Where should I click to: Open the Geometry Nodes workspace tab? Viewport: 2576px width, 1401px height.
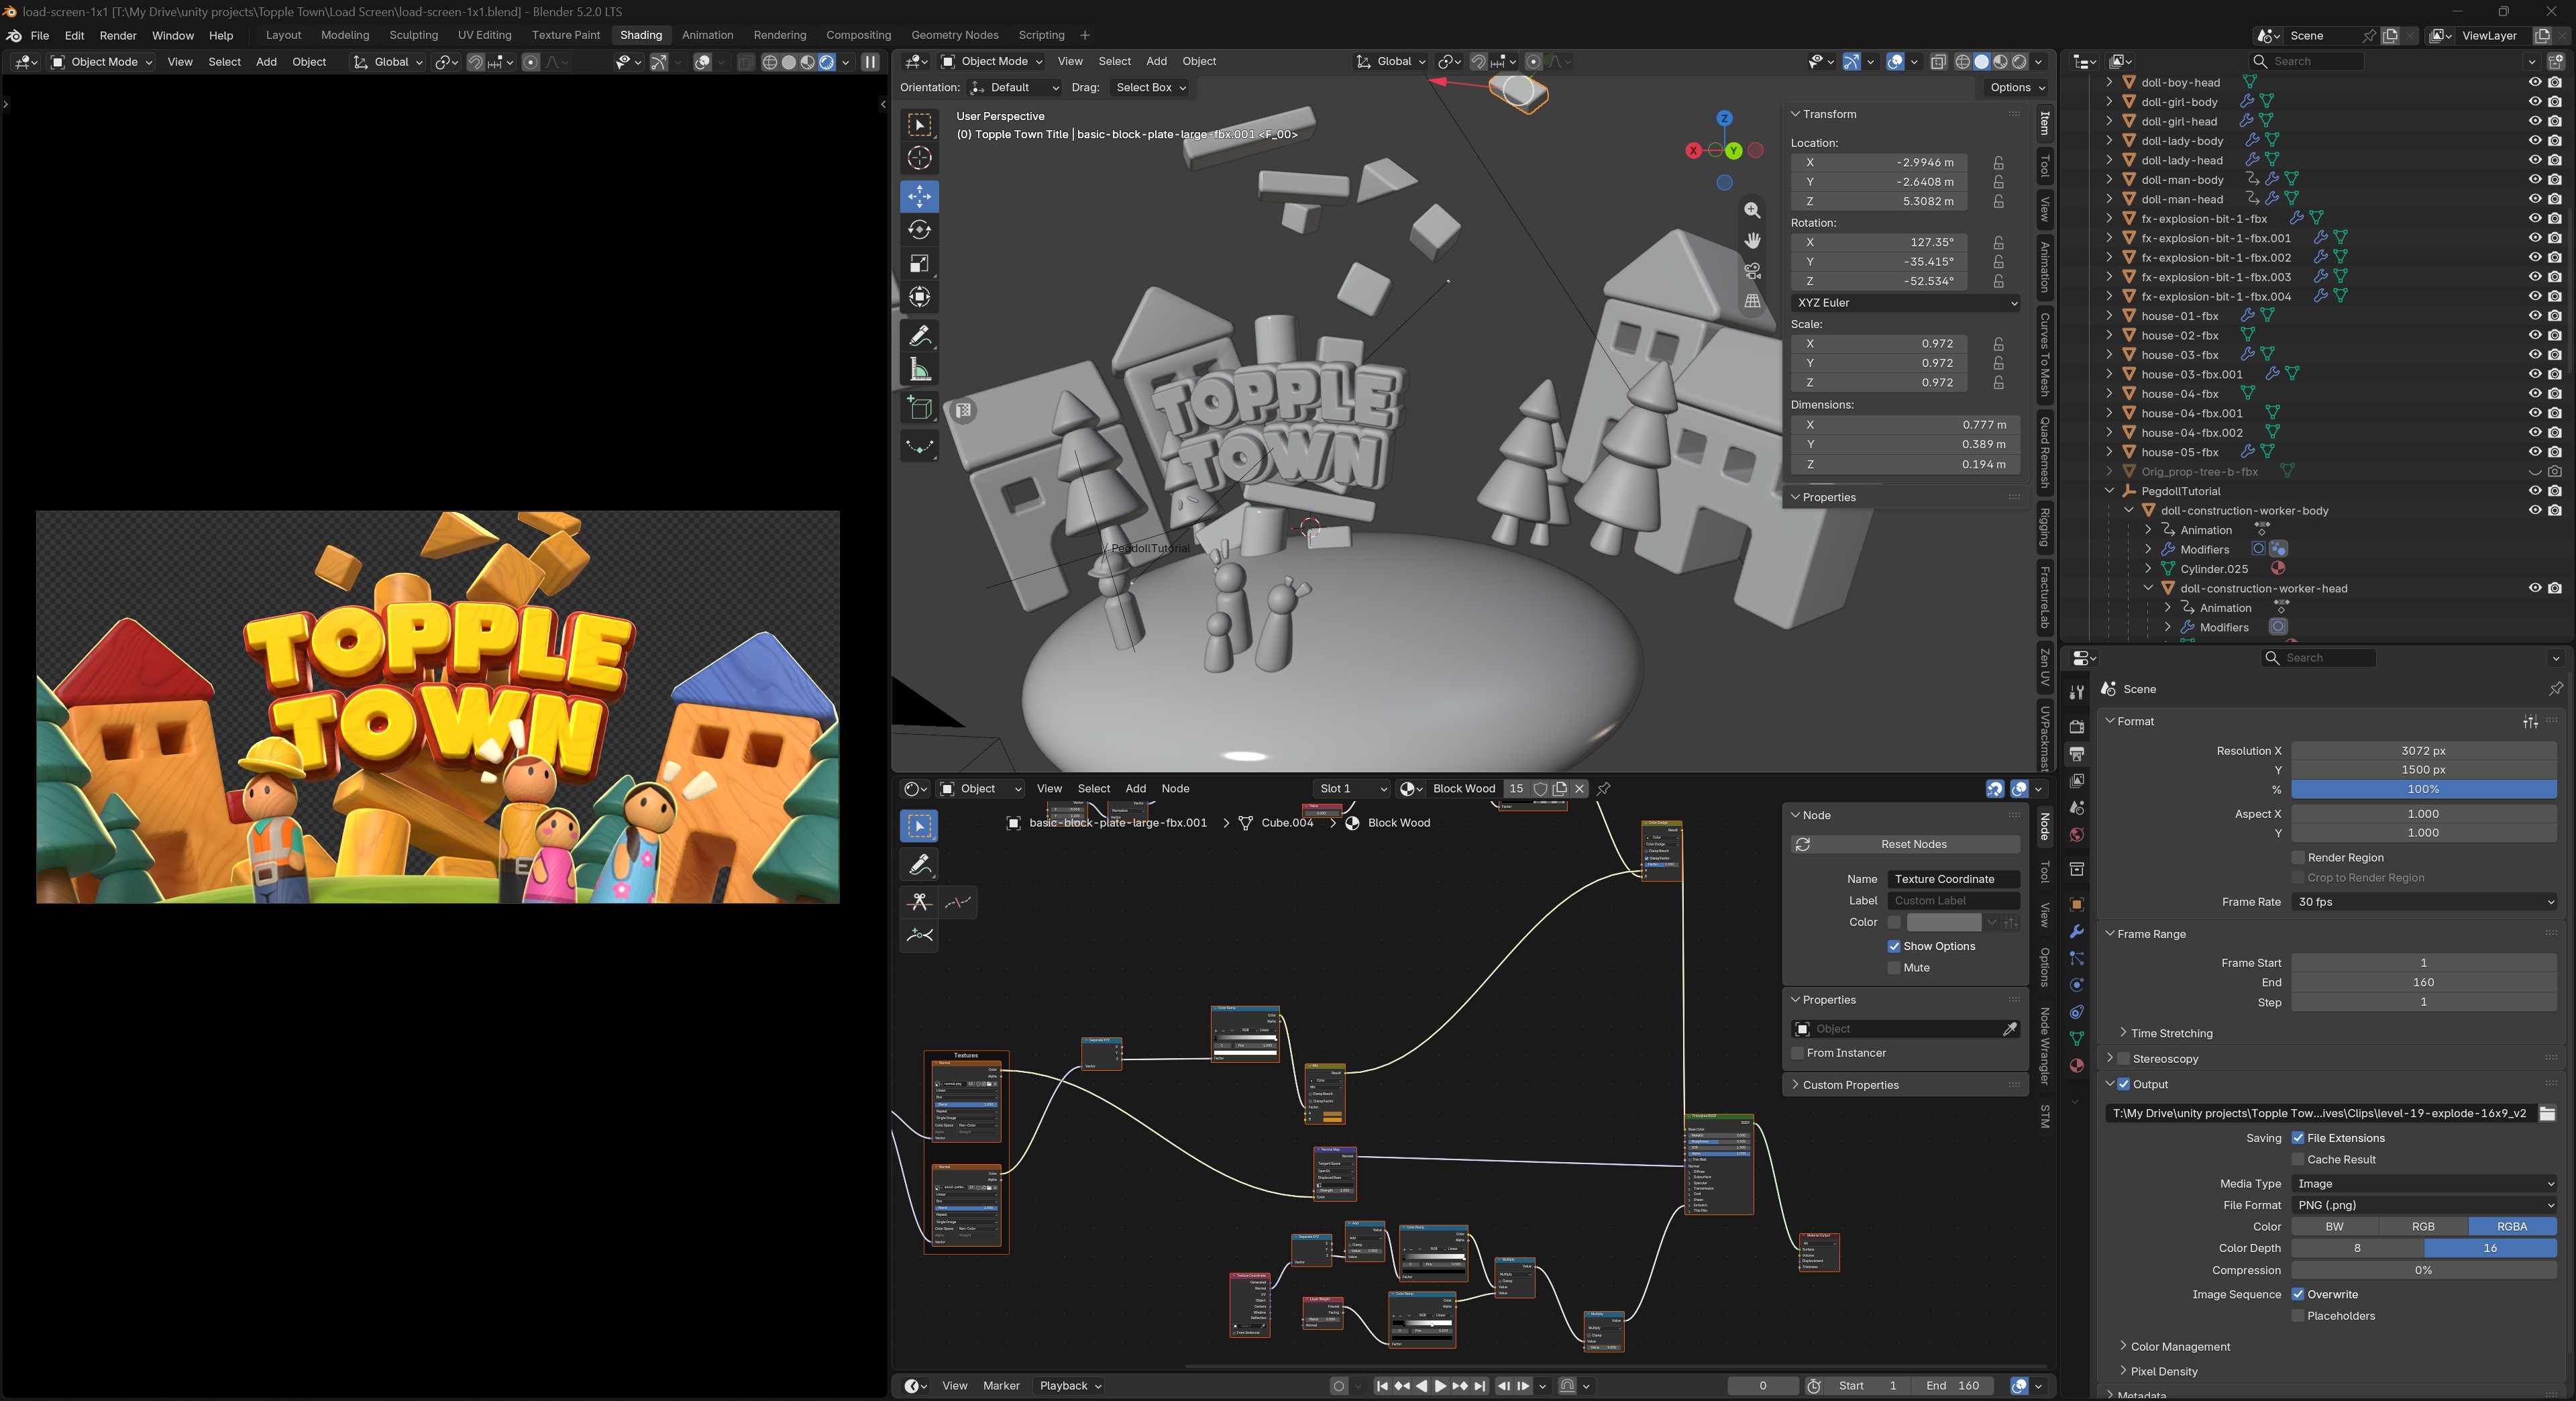coord(954,35)
